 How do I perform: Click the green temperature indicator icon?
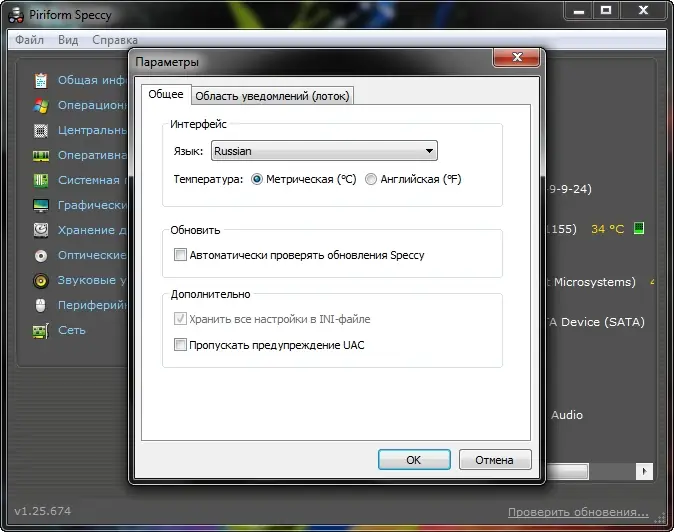click(x=639, y=228)
